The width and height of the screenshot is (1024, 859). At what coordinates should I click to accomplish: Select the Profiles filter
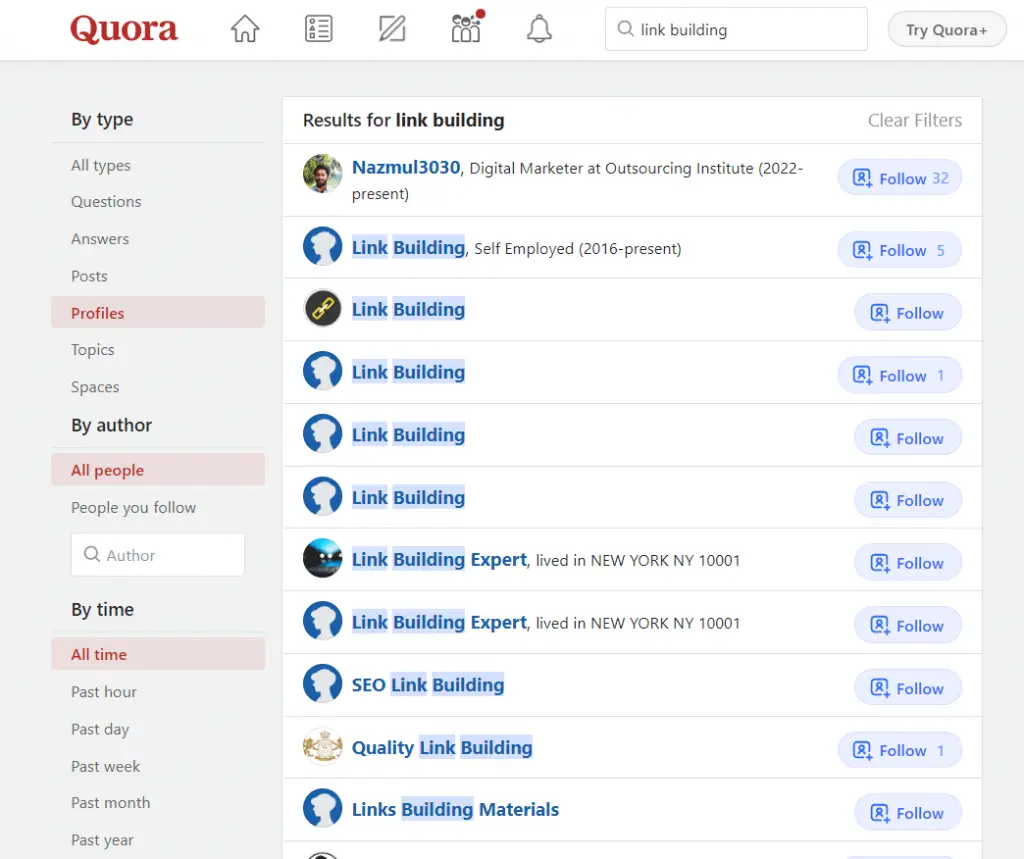(x=158, y=312)
